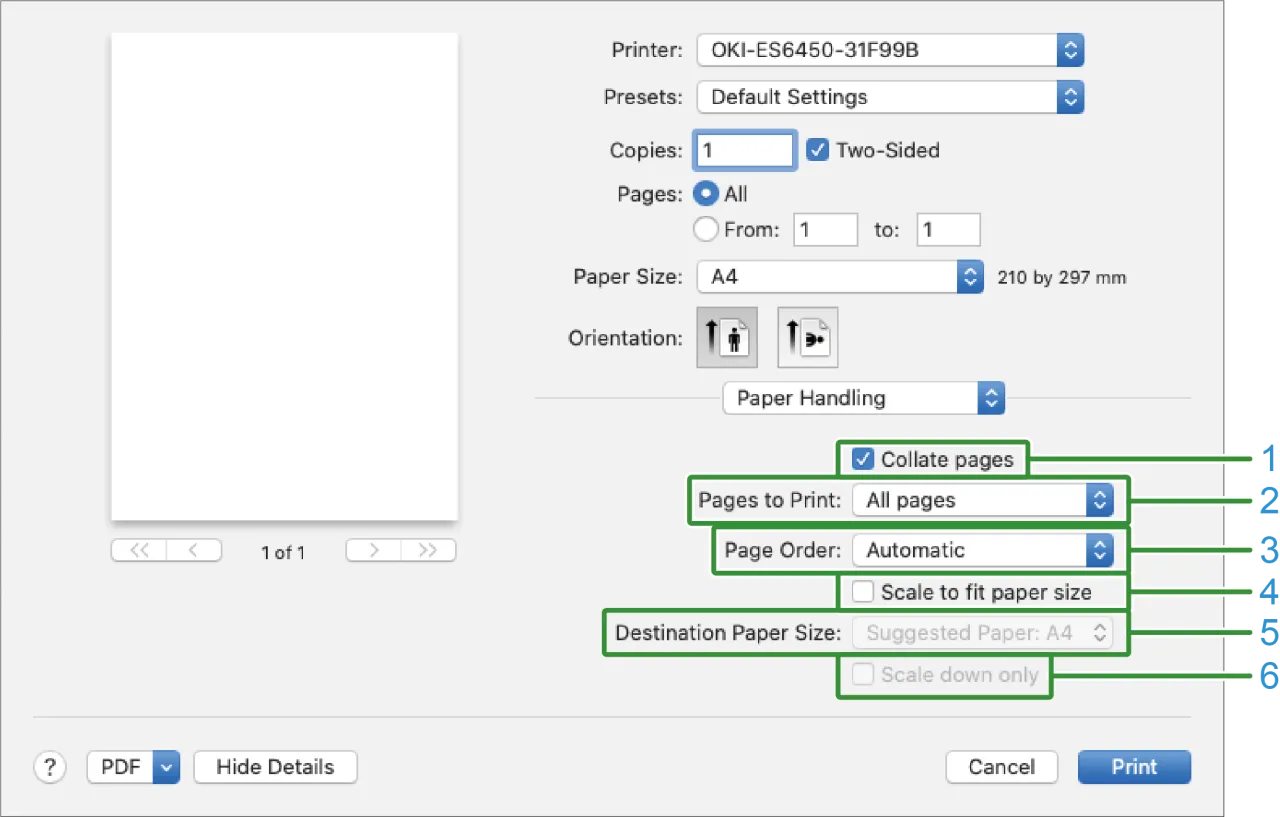1280x817 pixels.
Task: Select the All pages radio button
Action: pos(707,194)
